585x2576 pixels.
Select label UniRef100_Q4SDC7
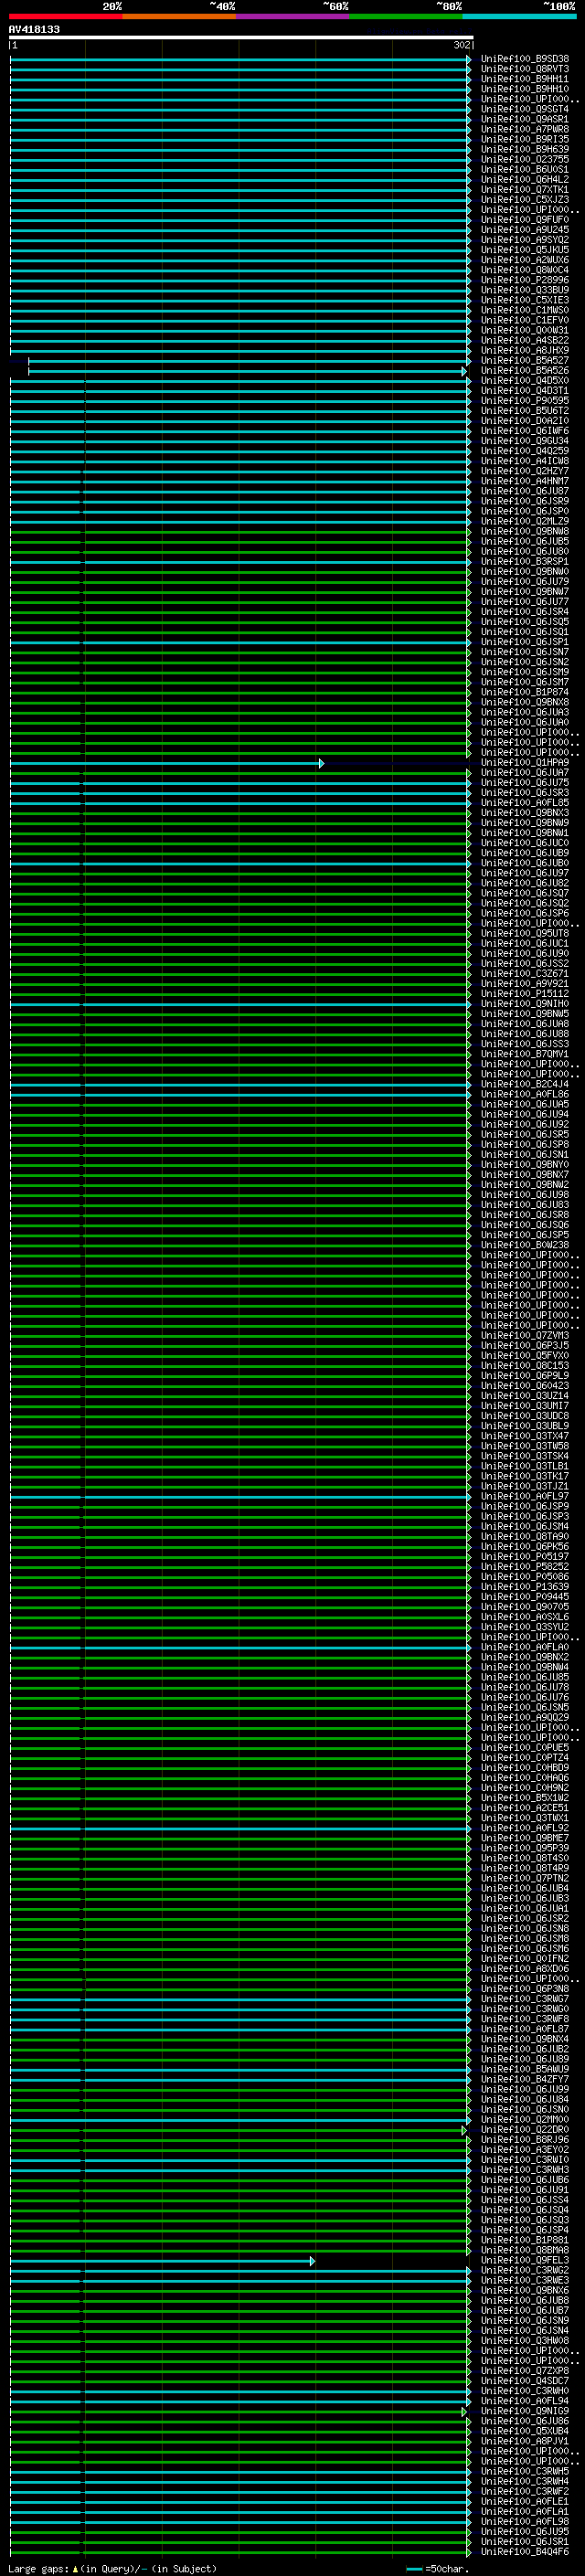click(x=524, y=2381)
